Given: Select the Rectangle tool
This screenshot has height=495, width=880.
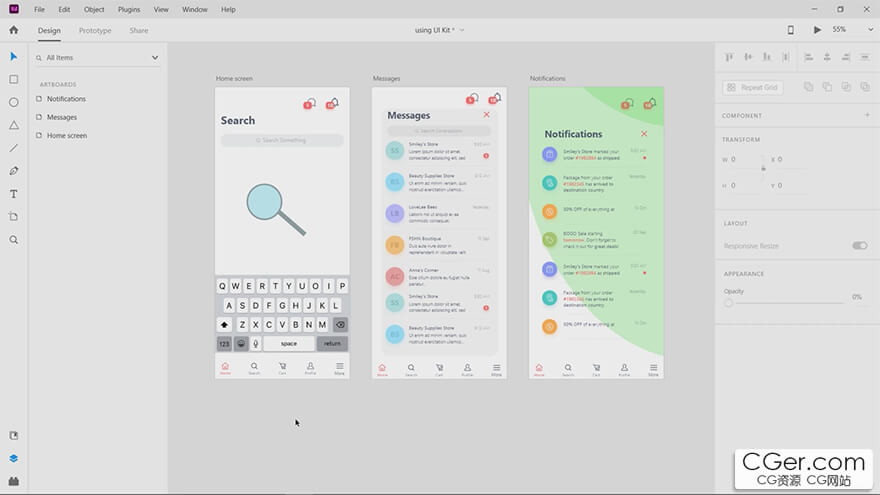Looking at the screenshot, I should [x=13, y=79].
